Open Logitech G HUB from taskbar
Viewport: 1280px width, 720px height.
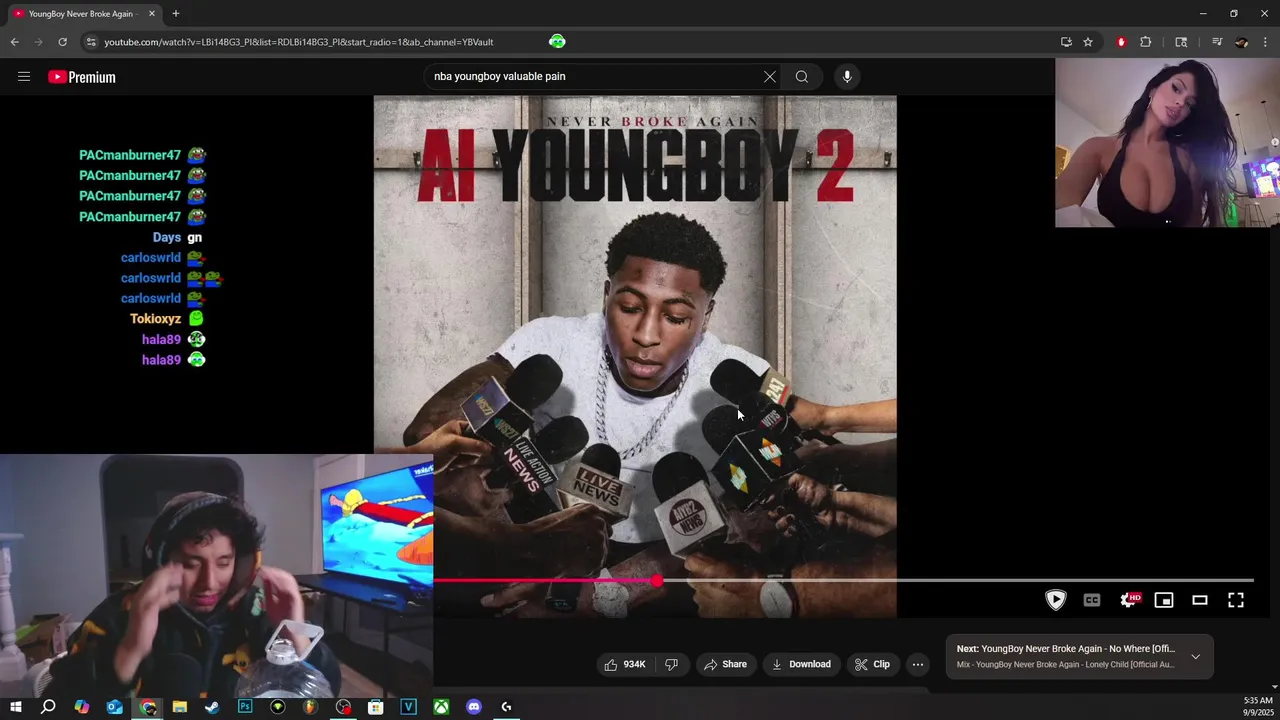(506, 707)
